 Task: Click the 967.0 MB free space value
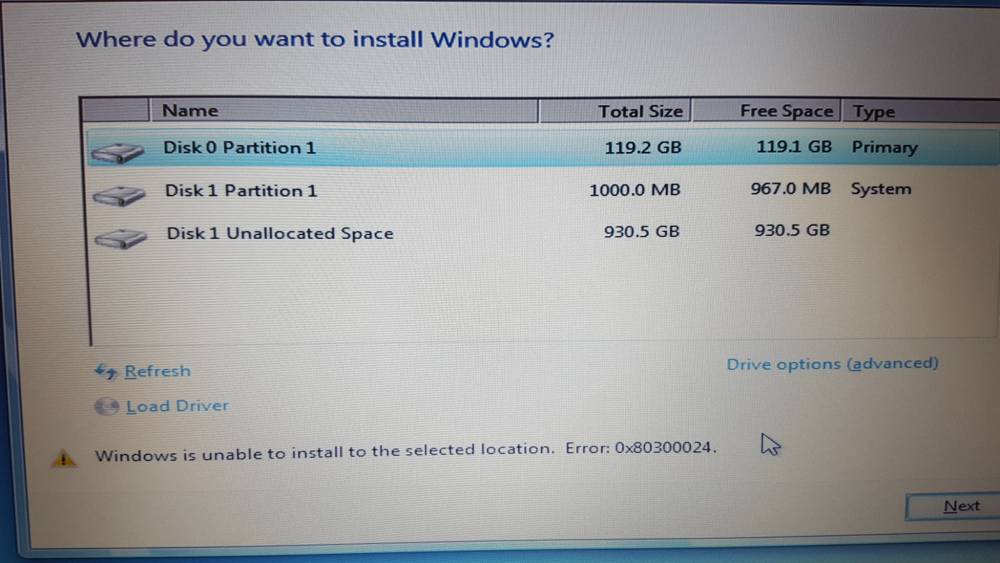791,189
